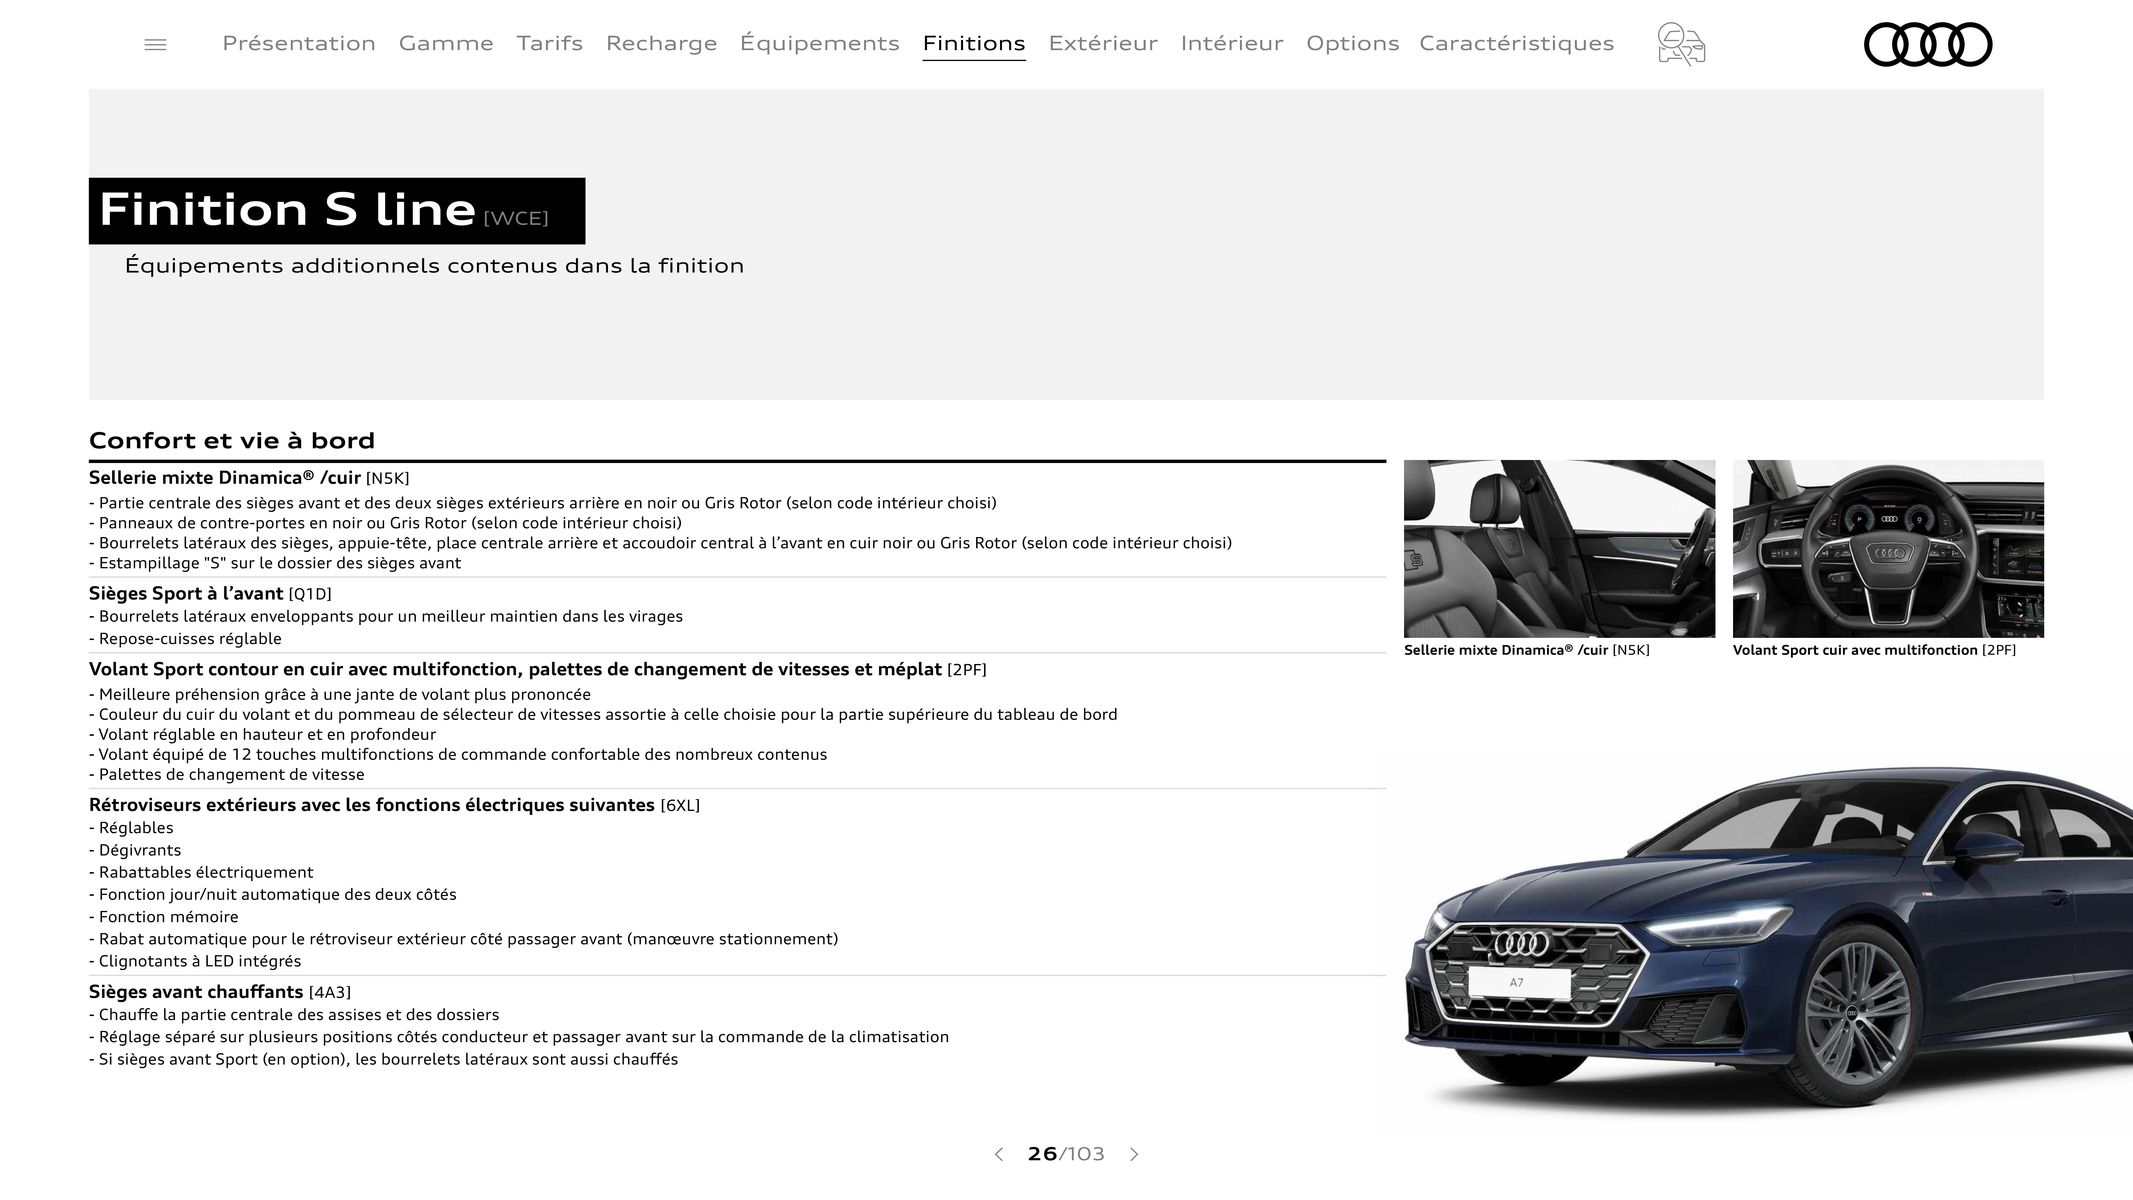Go to Intérieur section

point(1232,43)
